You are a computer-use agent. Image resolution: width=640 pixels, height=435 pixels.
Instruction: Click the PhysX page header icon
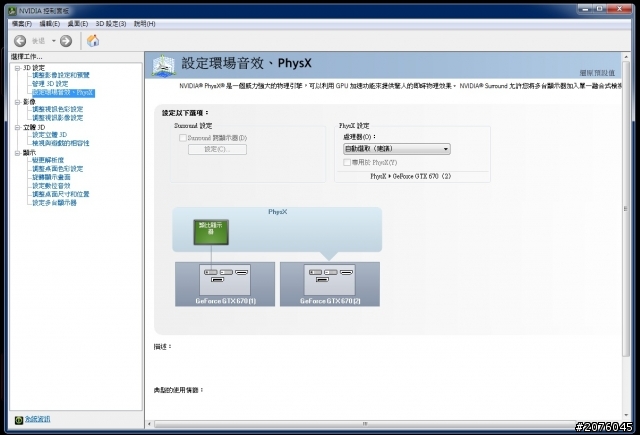click(x=164, y=66)
